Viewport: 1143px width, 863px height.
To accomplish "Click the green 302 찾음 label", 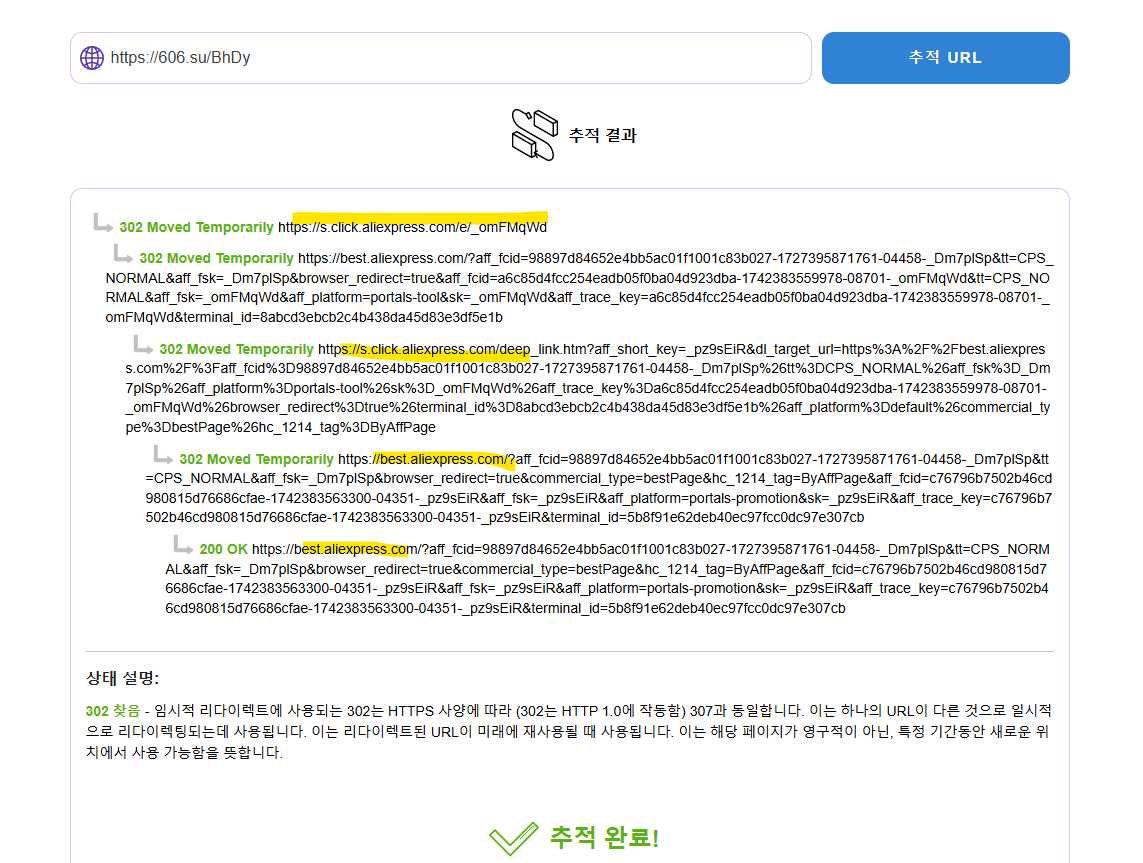I will coord(113,711).
